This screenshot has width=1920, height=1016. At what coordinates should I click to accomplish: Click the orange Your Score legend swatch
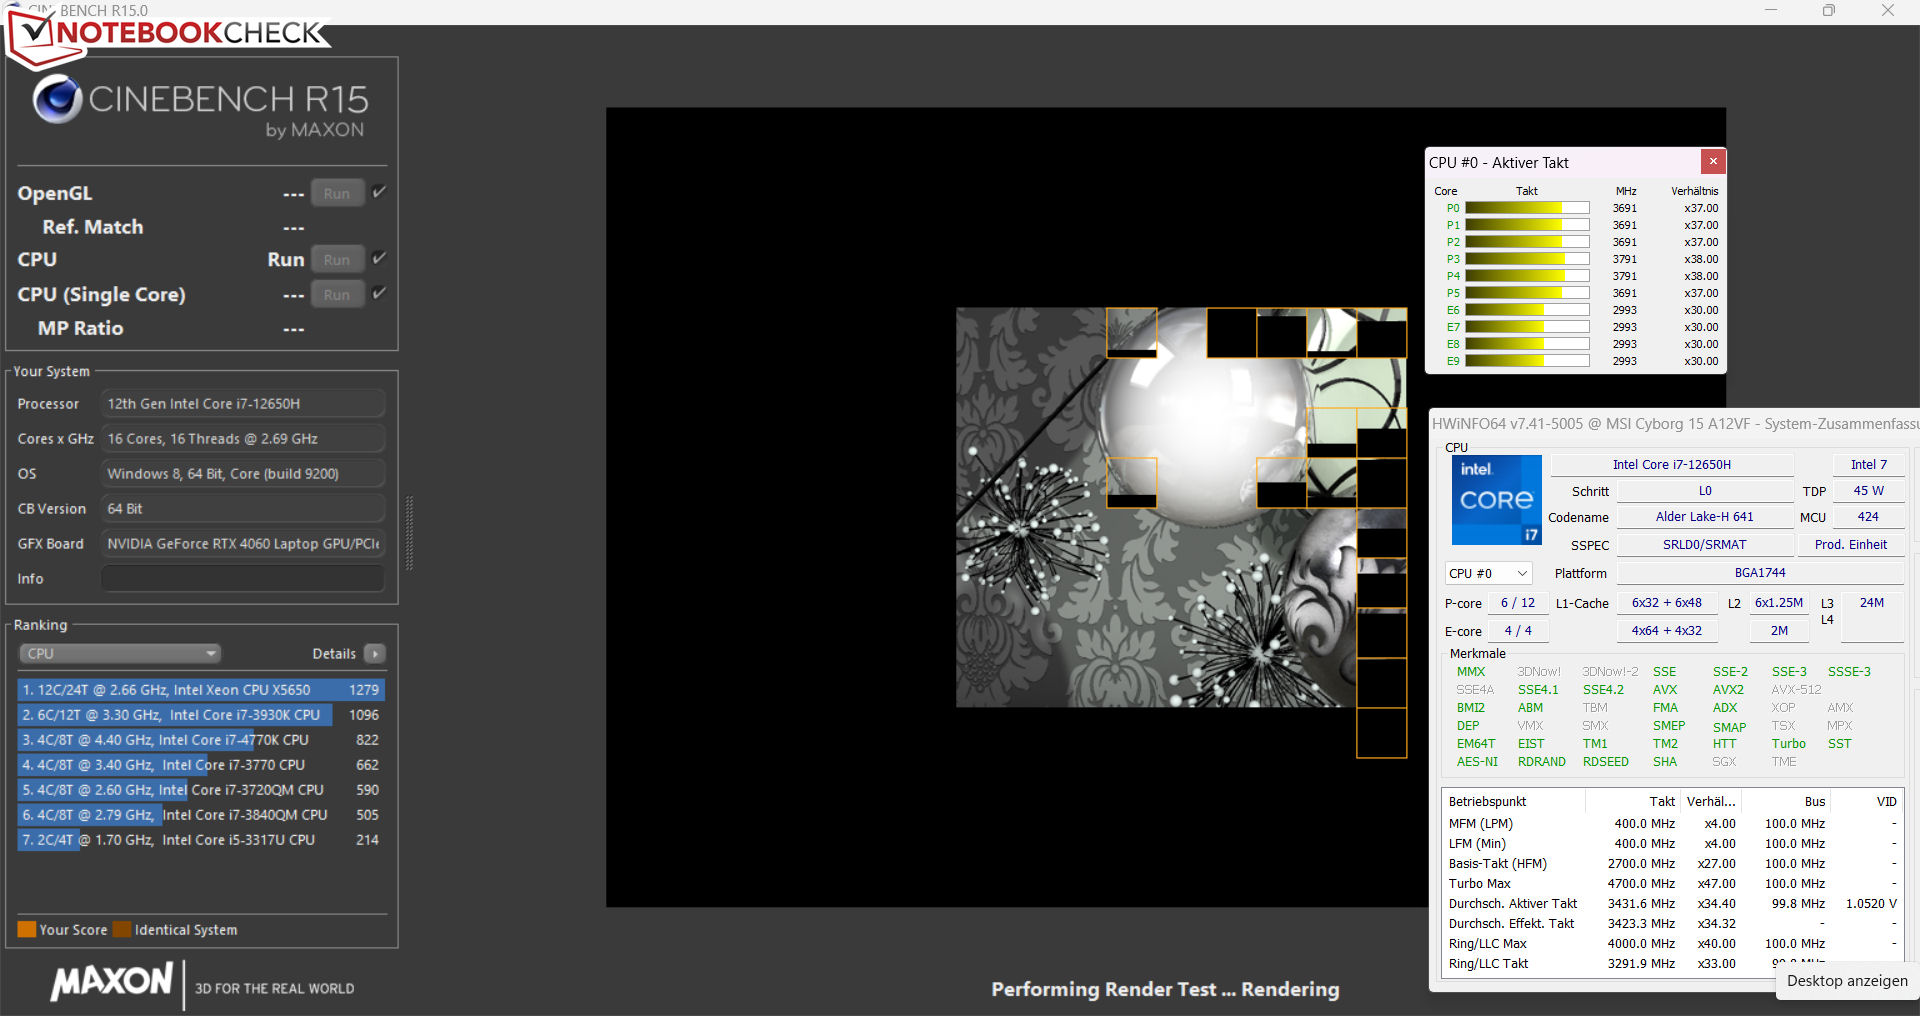(27, 930)
